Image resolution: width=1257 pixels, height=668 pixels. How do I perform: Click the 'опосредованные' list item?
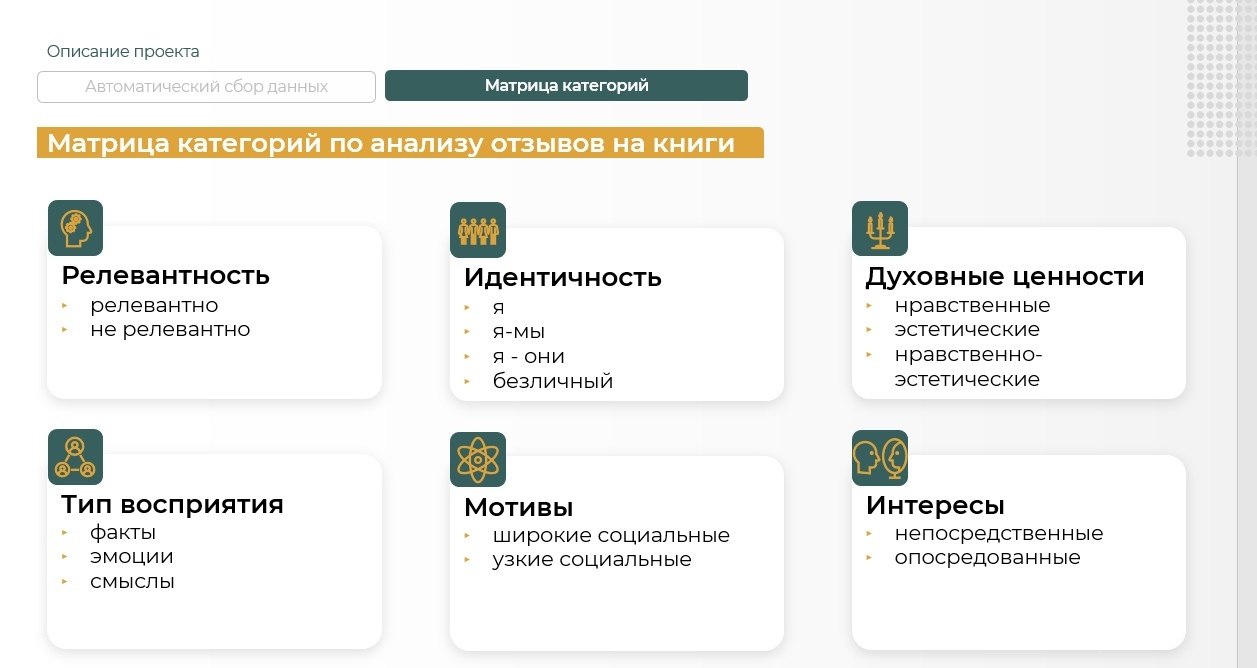[x=988, y=558]
